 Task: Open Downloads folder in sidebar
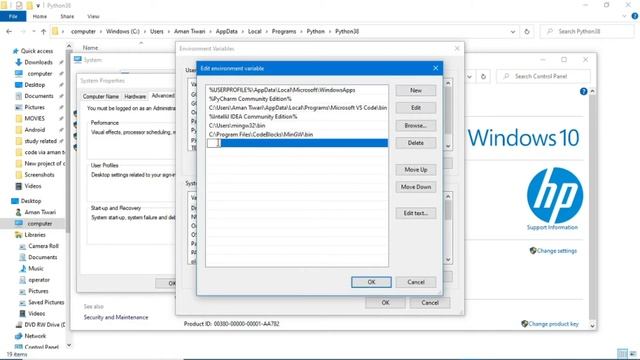coord(38,62)
